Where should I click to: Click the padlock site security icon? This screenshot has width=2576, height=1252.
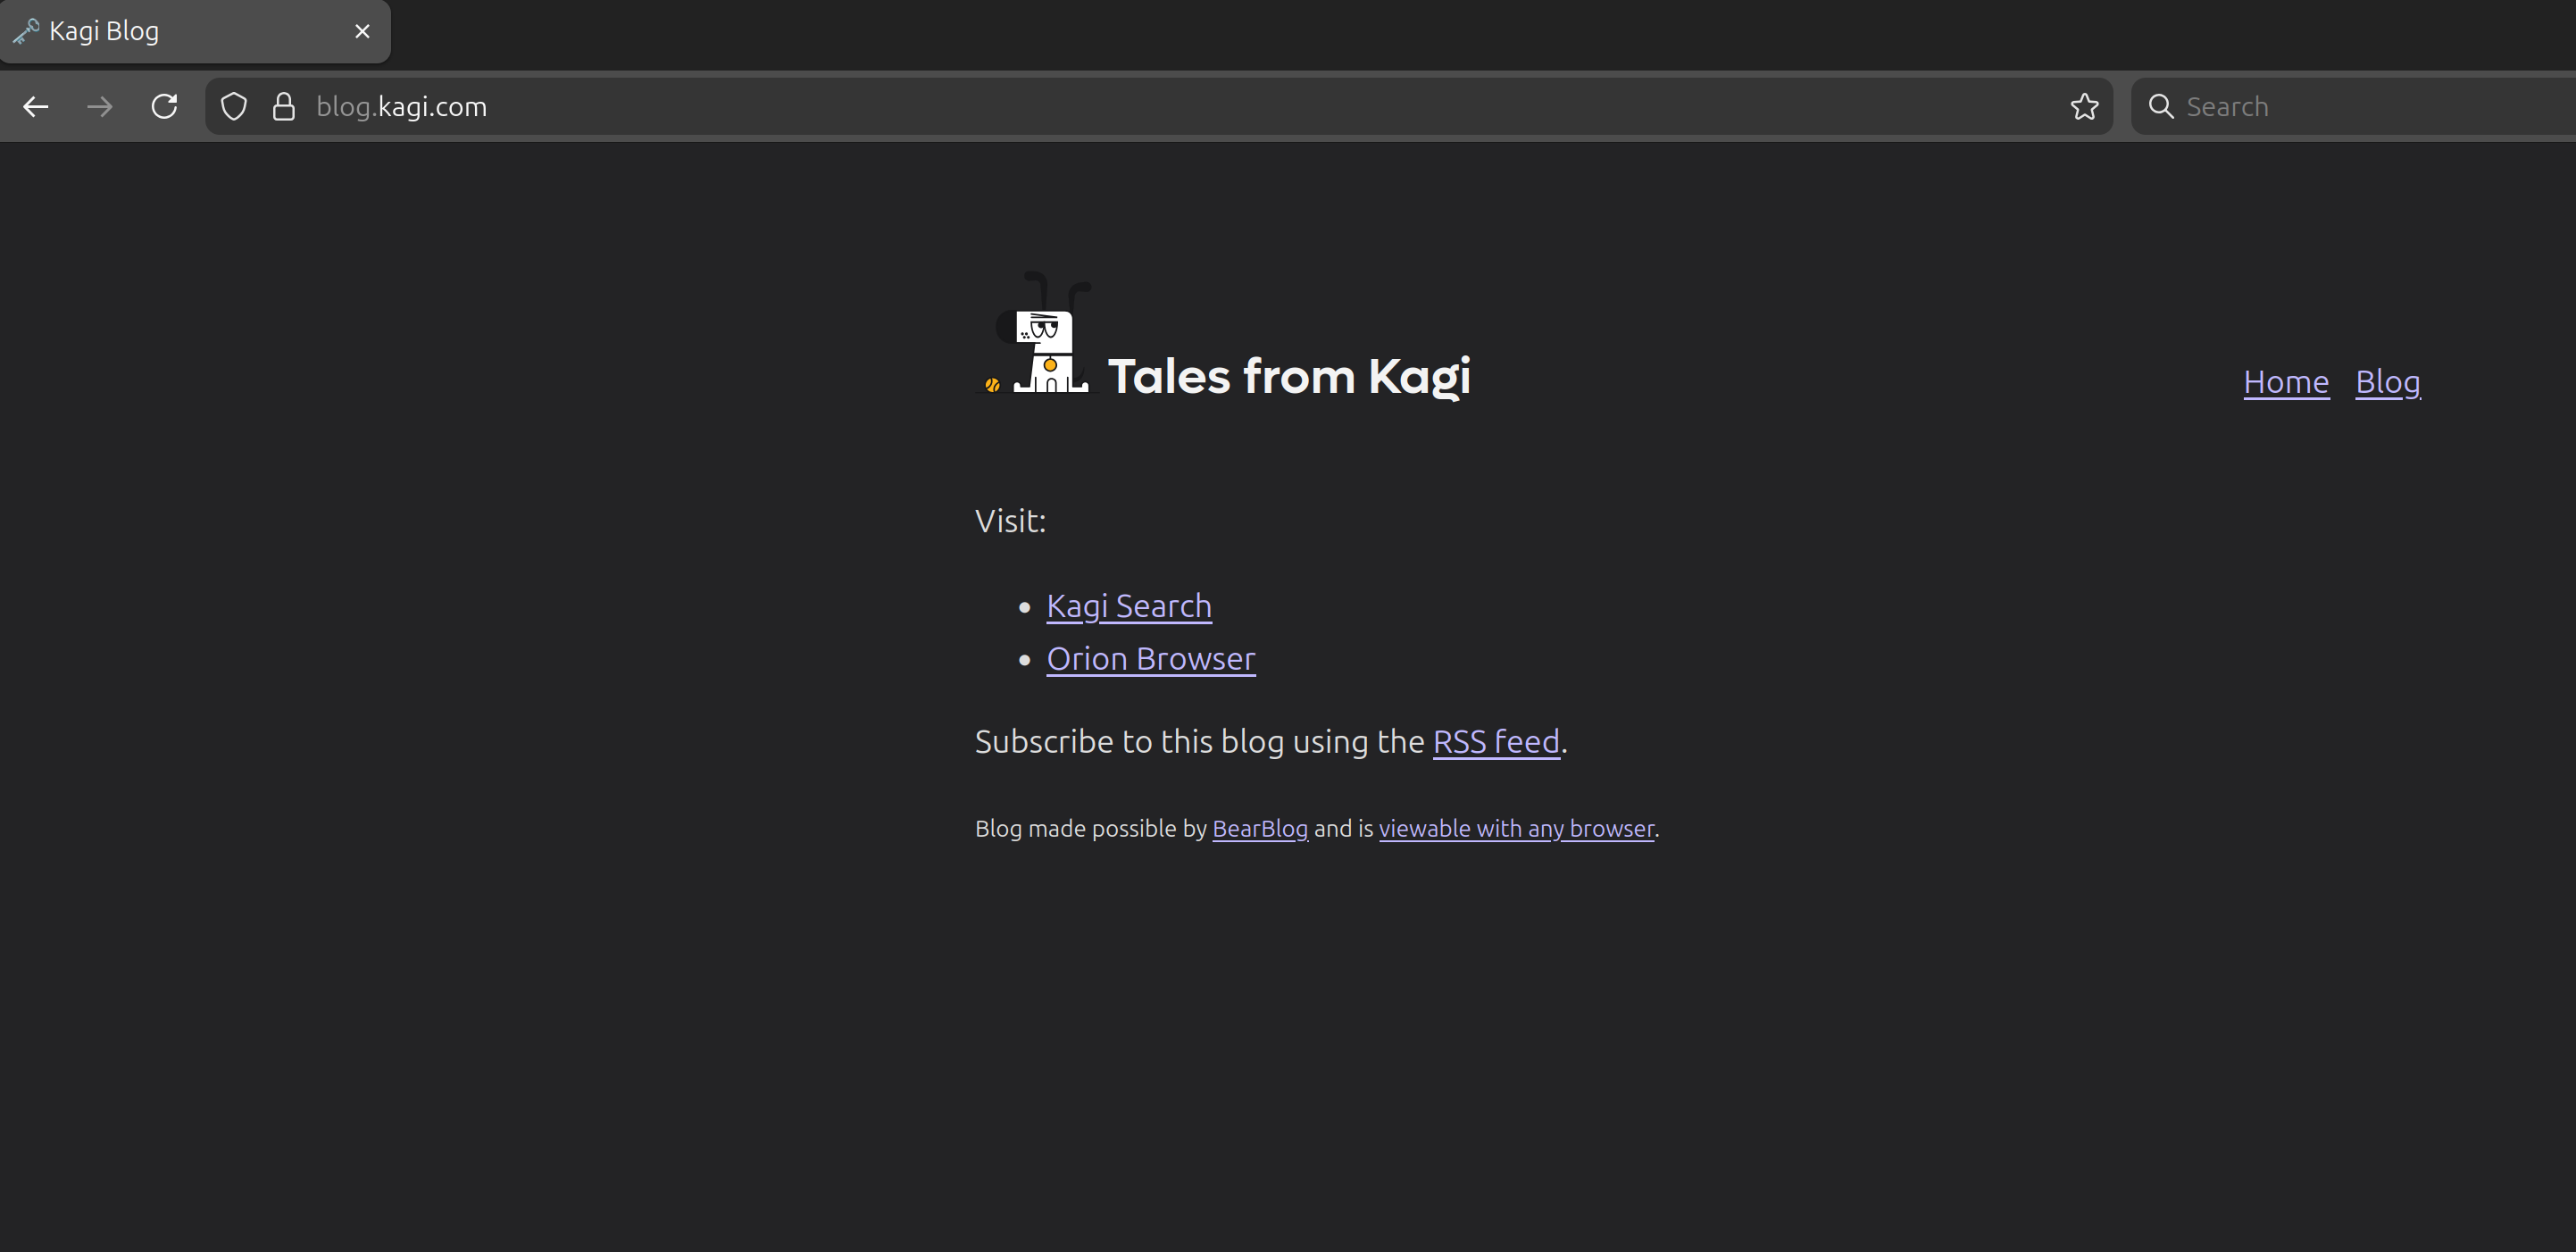[x=283, y=106]
